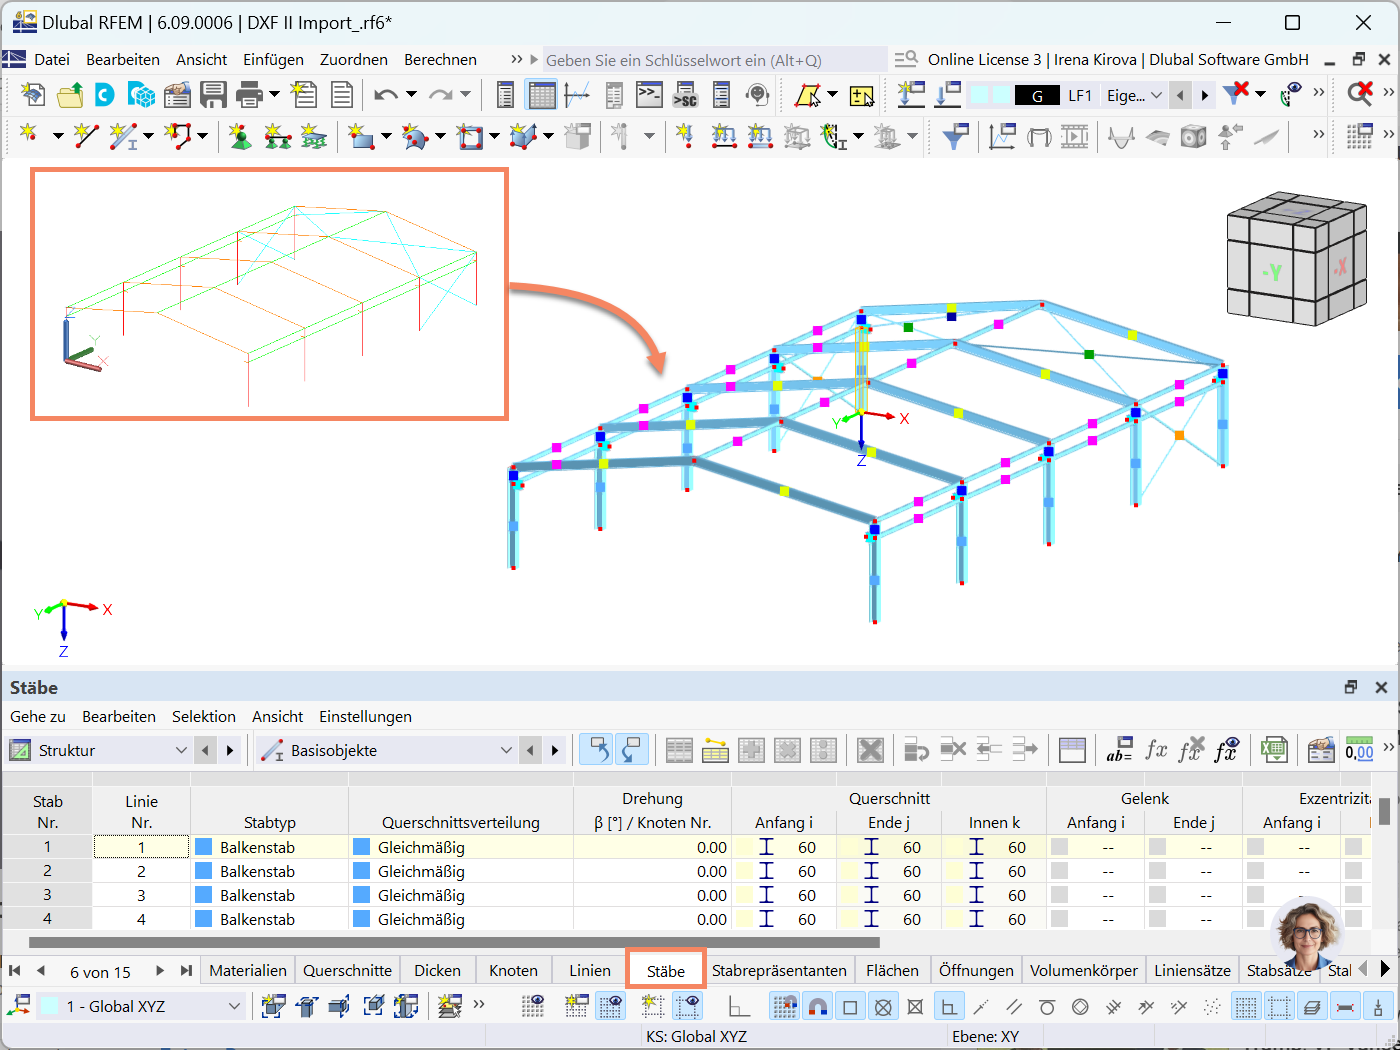Image resolution: width=1400 pixels, height=1050 pixels.
Task: Click the keyword search input field
Action: (700, 60)
